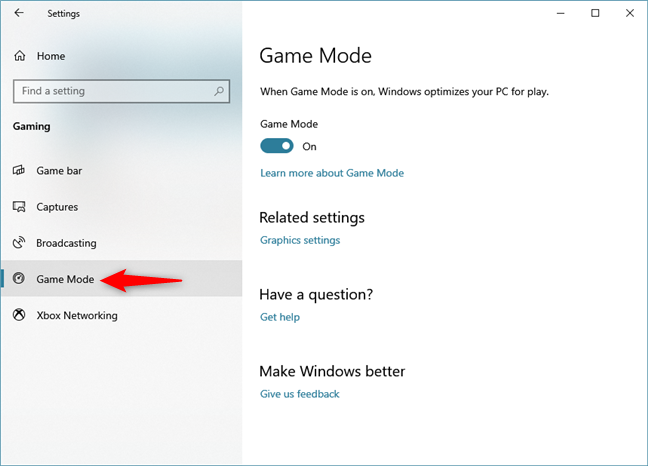Viewport: 648px width, 466px height.
Task: Select the Make Windows better heading
Action: click(x=332, y=371)
